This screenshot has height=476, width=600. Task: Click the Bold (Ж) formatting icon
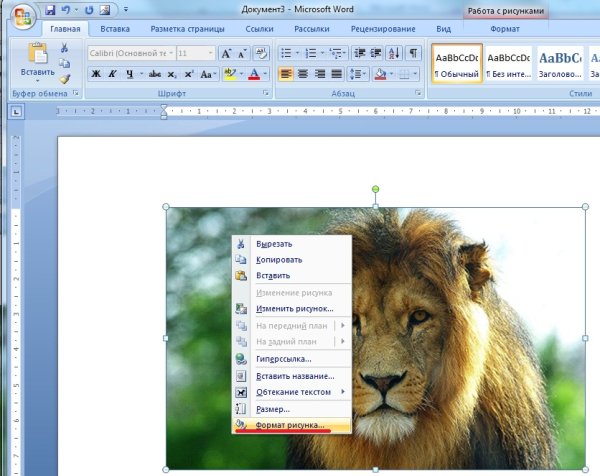click(97, 74)
